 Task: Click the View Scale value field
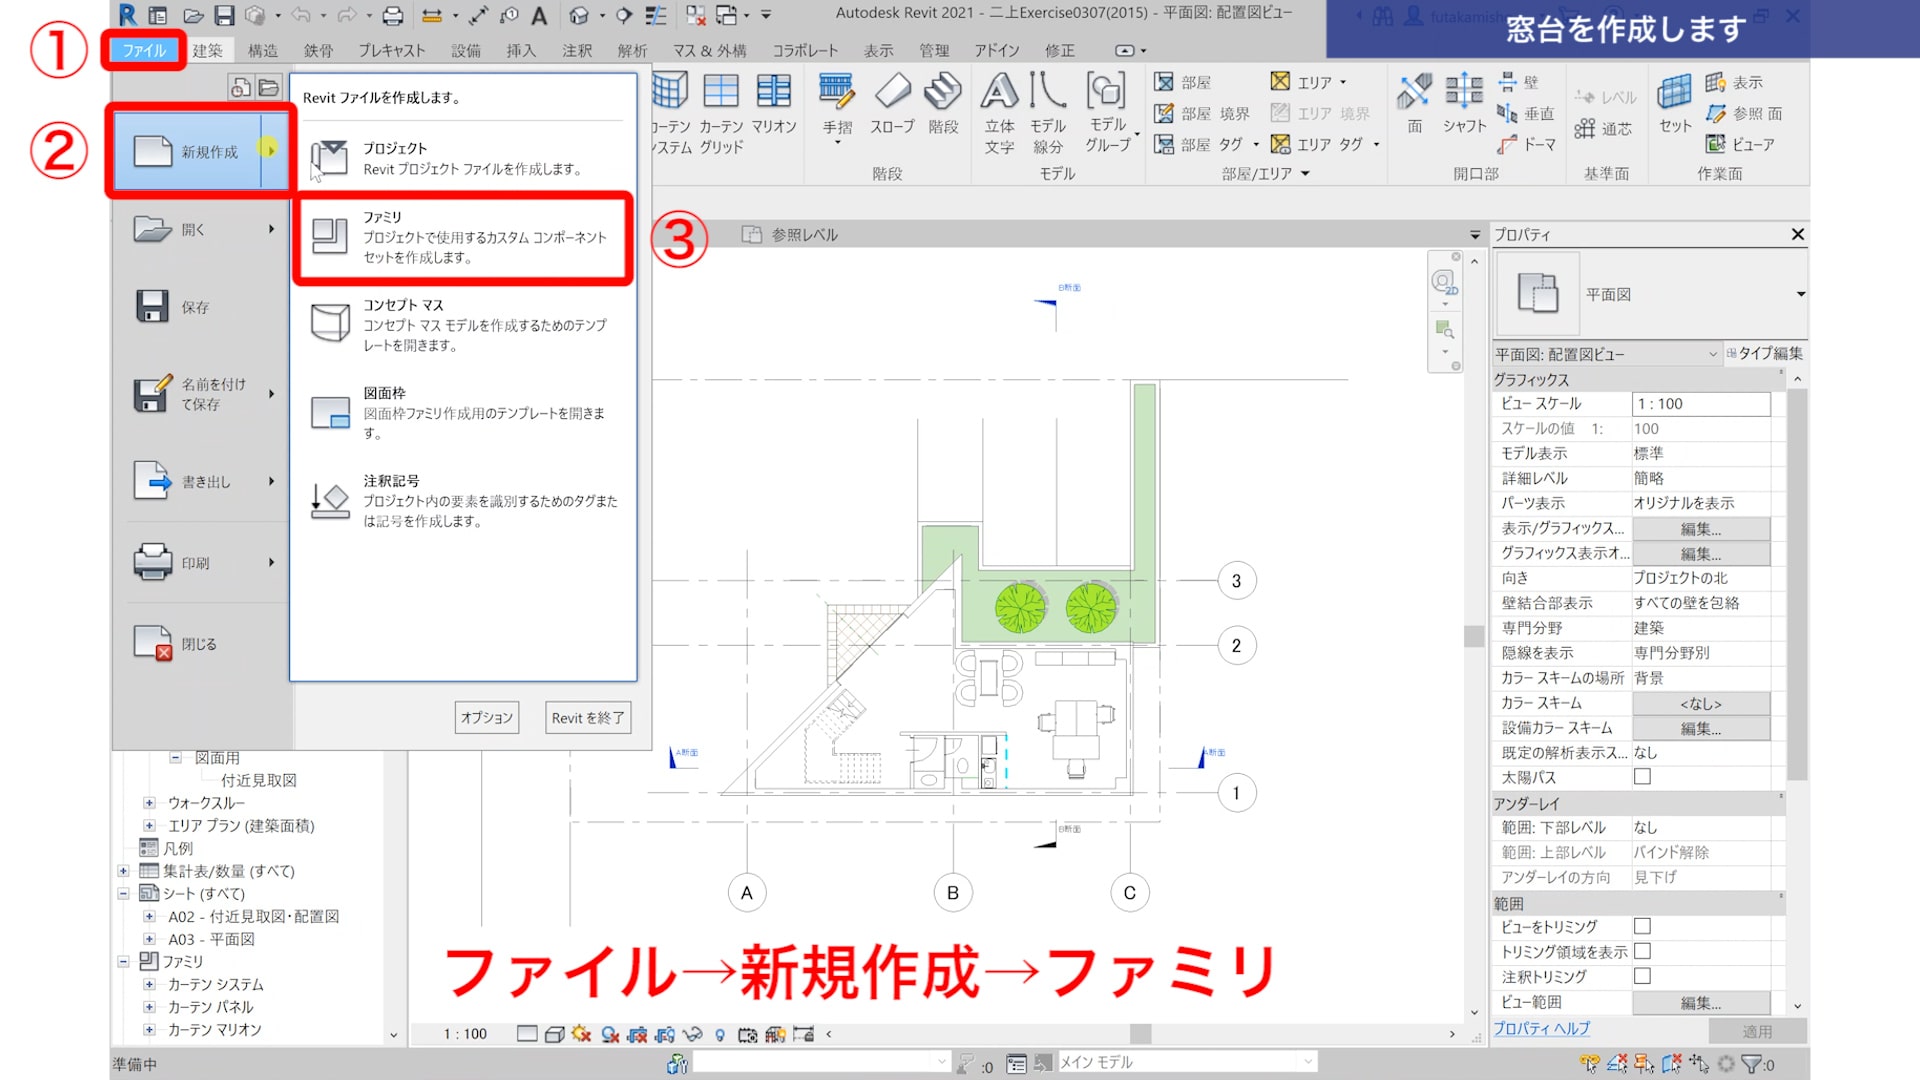click(1700, 404)
